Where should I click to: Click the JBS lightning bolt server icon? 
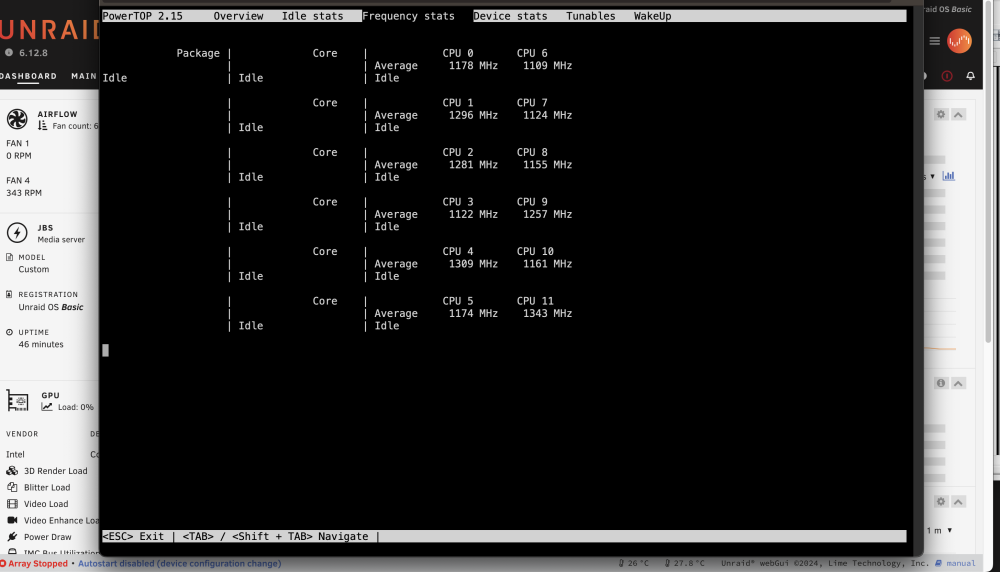coord(17,233)
